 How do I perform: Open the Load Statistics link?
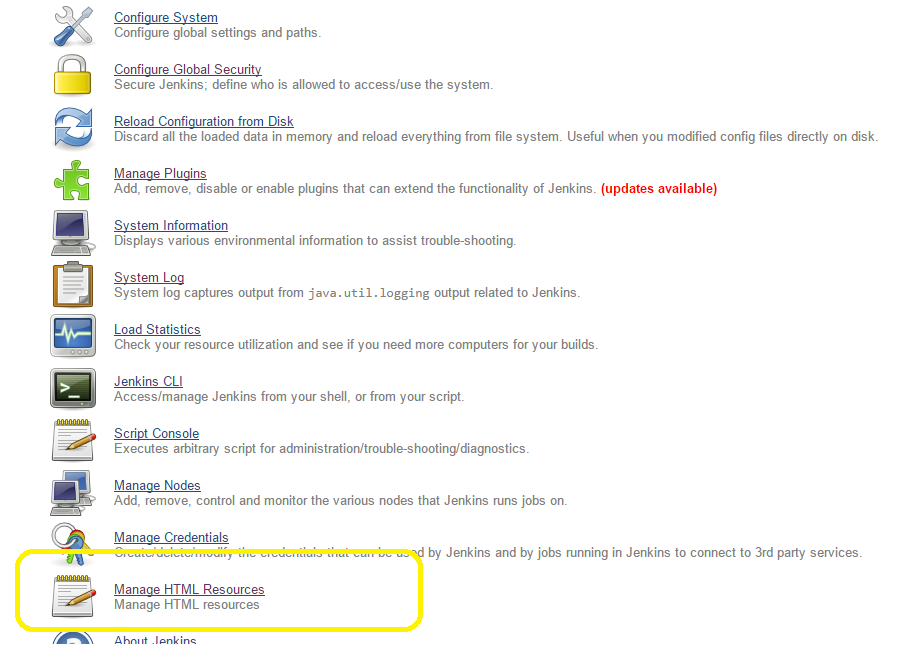click(x=157, y=329)
